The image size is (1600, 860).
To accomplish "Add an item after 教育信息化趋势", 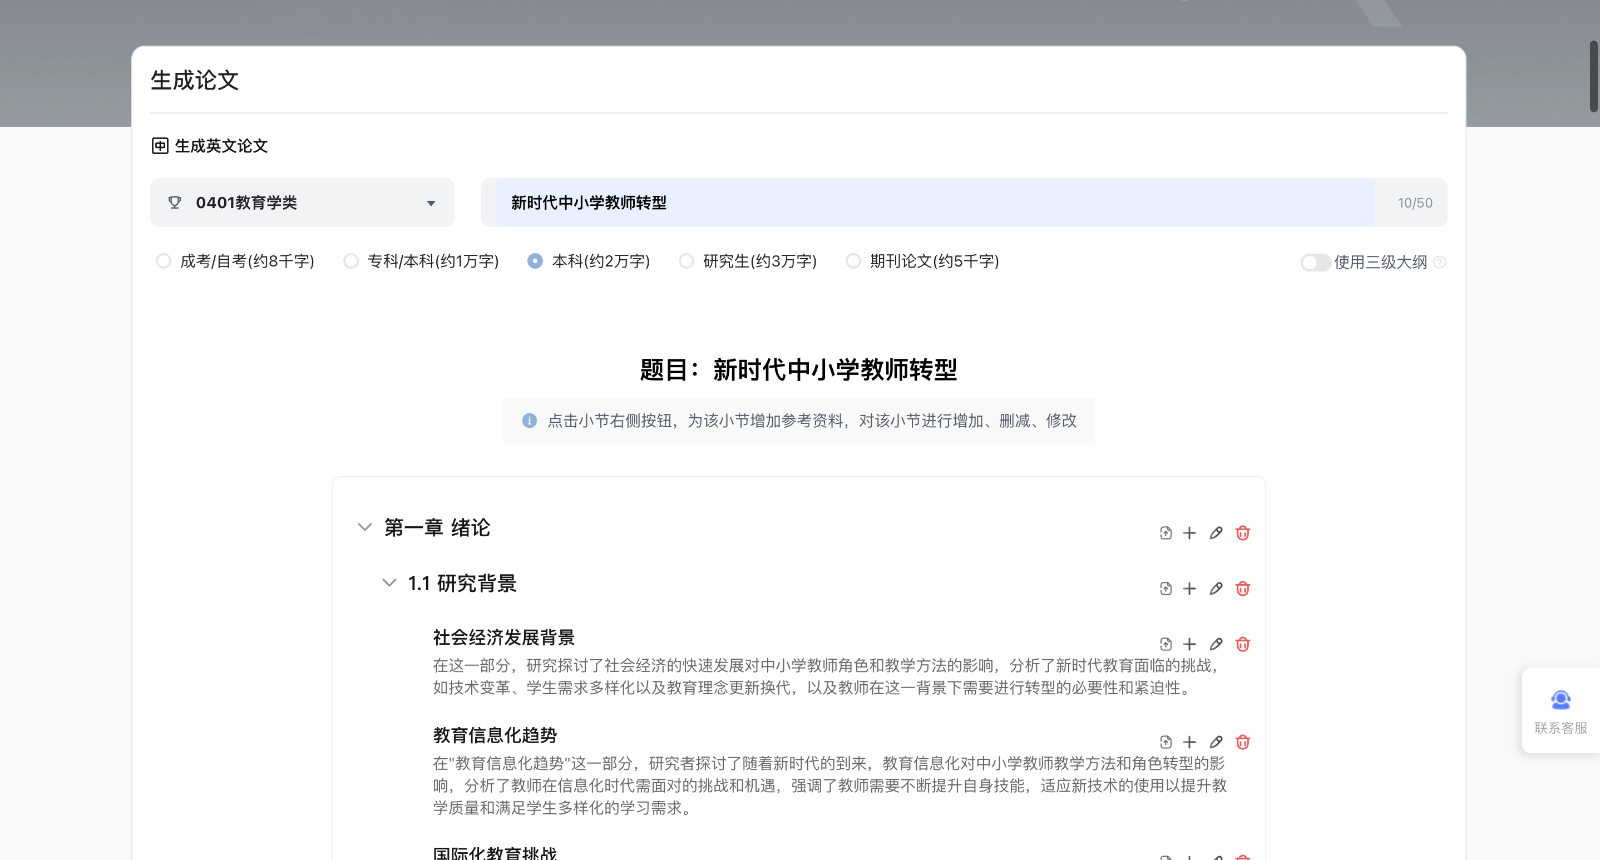I will click(1189, 742).
